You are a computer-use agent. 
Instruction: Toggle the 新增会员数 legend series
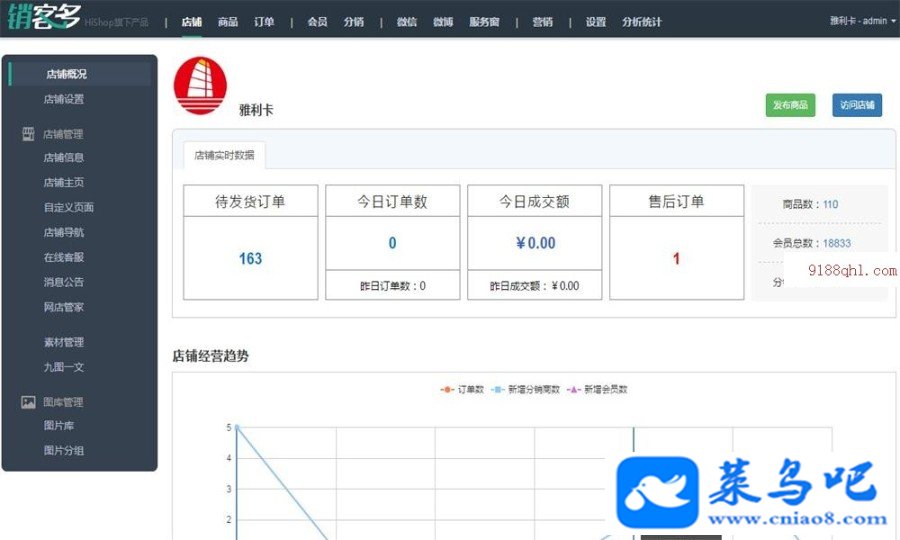pos(597,390)
